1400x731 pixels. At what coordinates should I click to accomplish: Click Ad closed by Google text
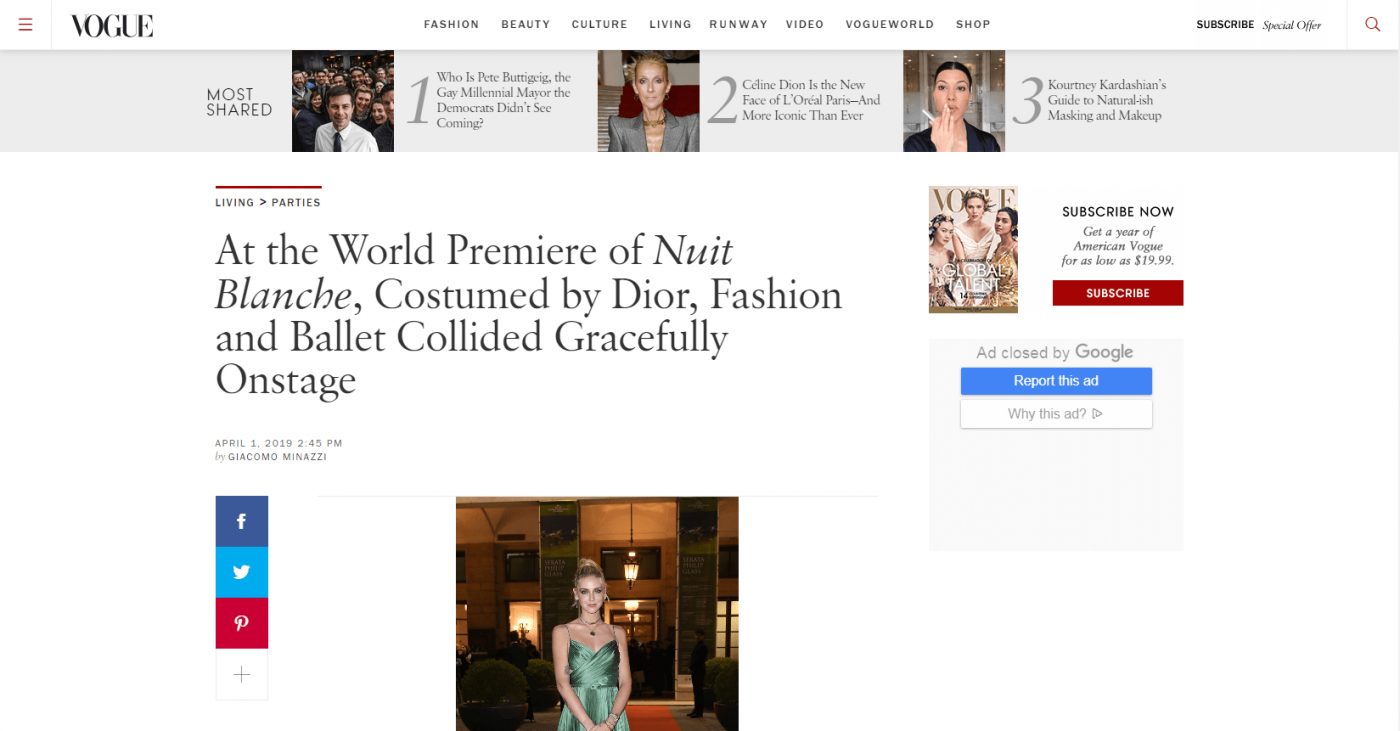[x=1055, y=352]
